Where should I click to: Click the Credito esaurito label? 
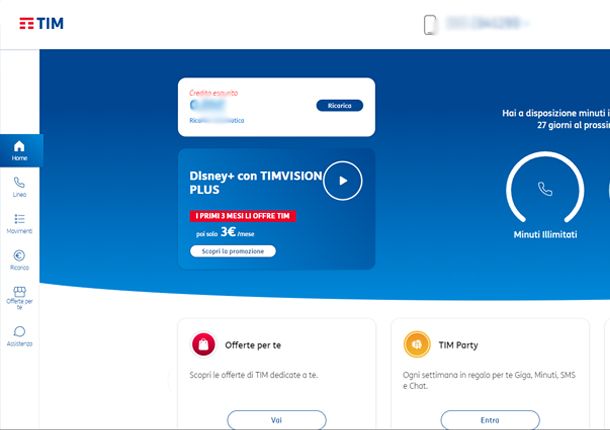(214, 93)
